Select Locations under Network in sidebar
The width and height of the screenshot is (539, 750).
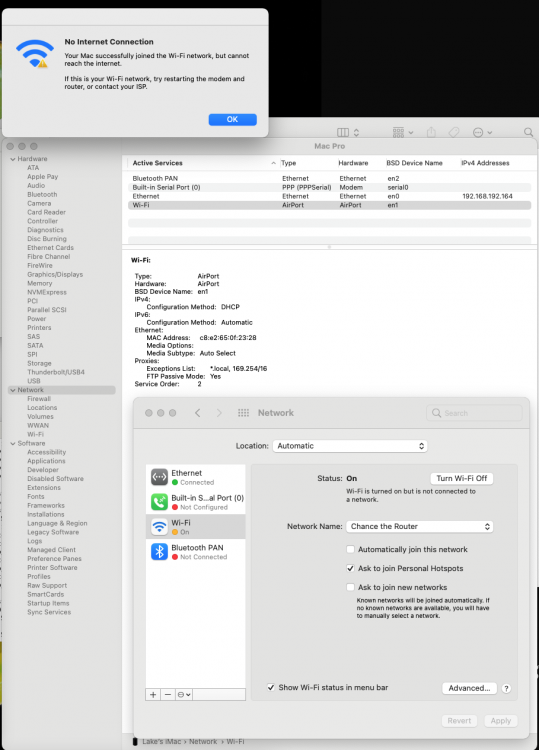[x=42, y=408]
